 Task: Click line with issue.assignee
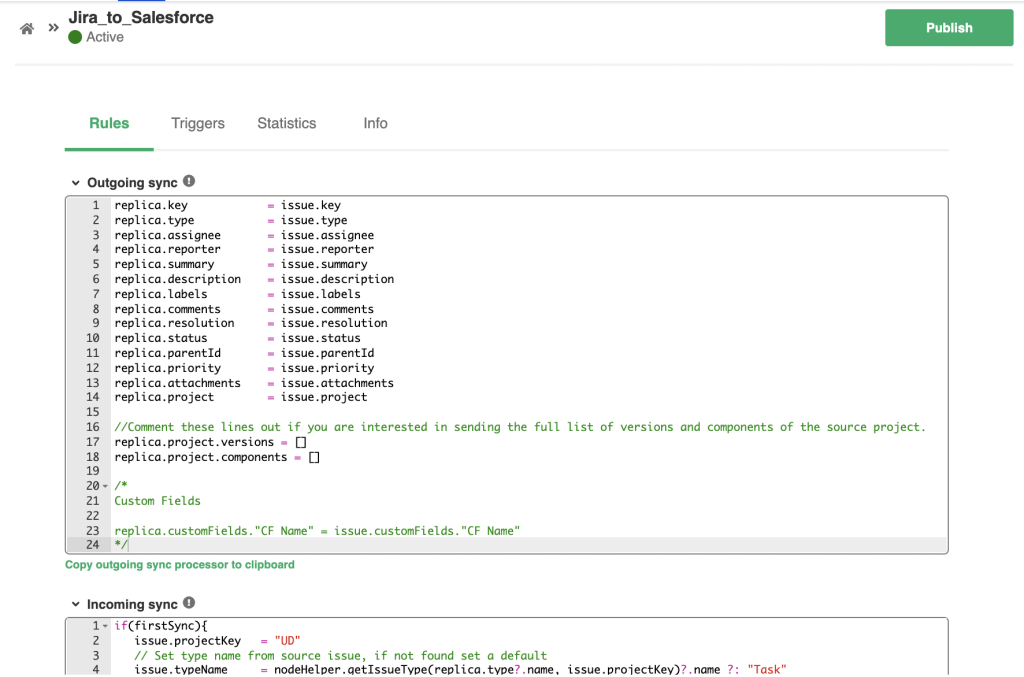tap(244, 235)
